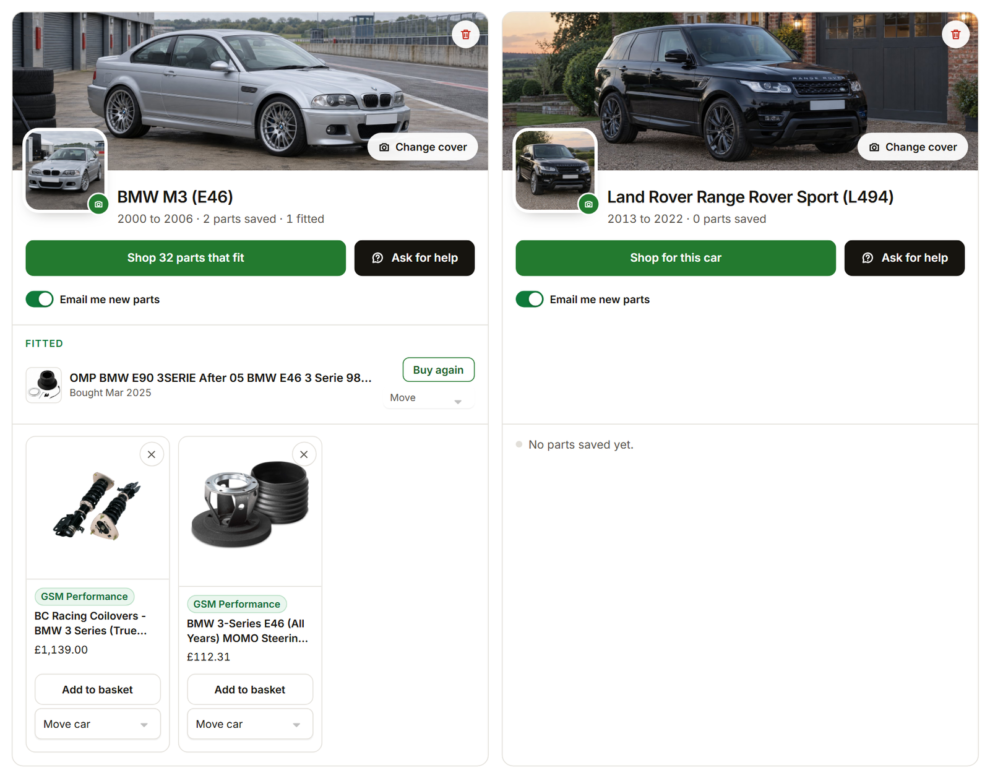990x778 pixels.
Task: Click Land Rover Range Rover Sport (L494) heading
Action: pyautogui.click(x=750, y=197)
